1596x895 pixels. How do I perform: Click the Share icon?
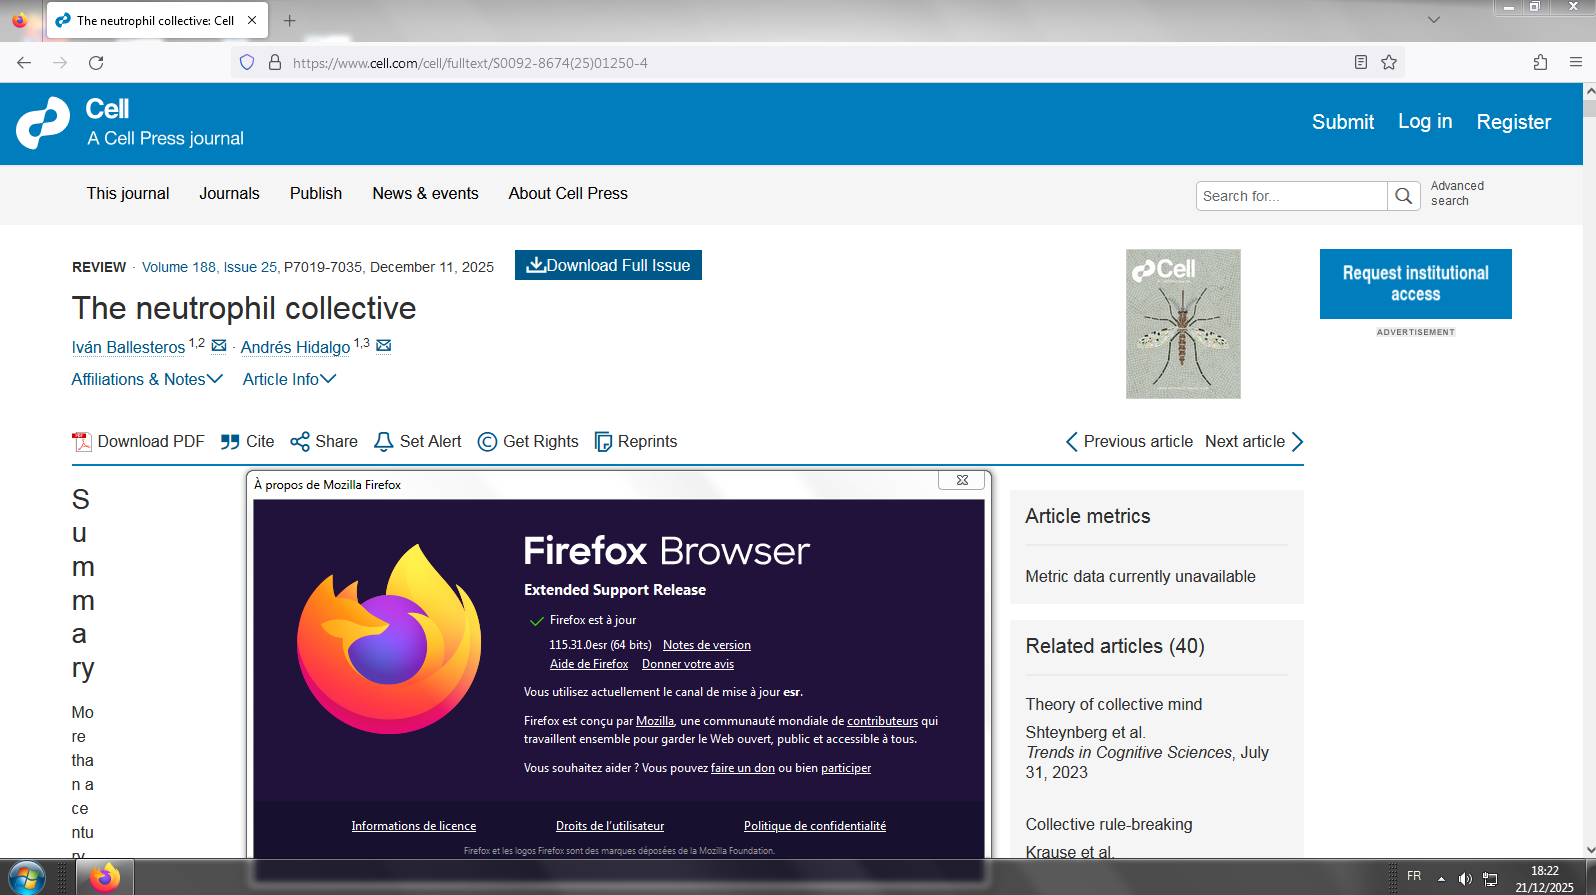click(x=300, y=442)
